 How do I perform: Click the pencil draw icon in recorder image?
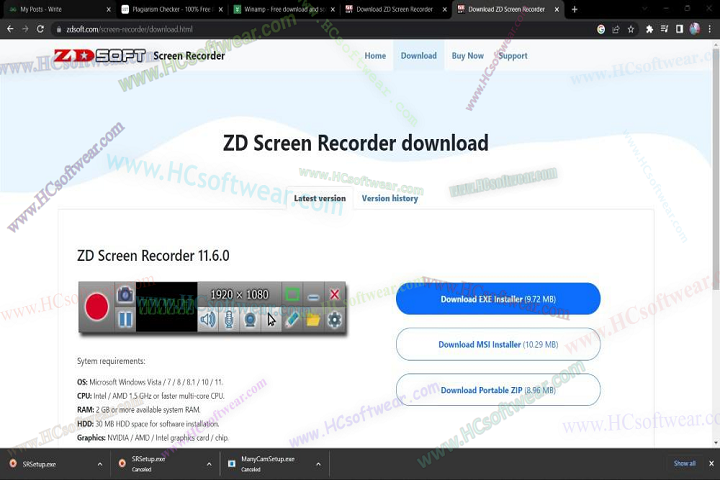tap(292, 319)
